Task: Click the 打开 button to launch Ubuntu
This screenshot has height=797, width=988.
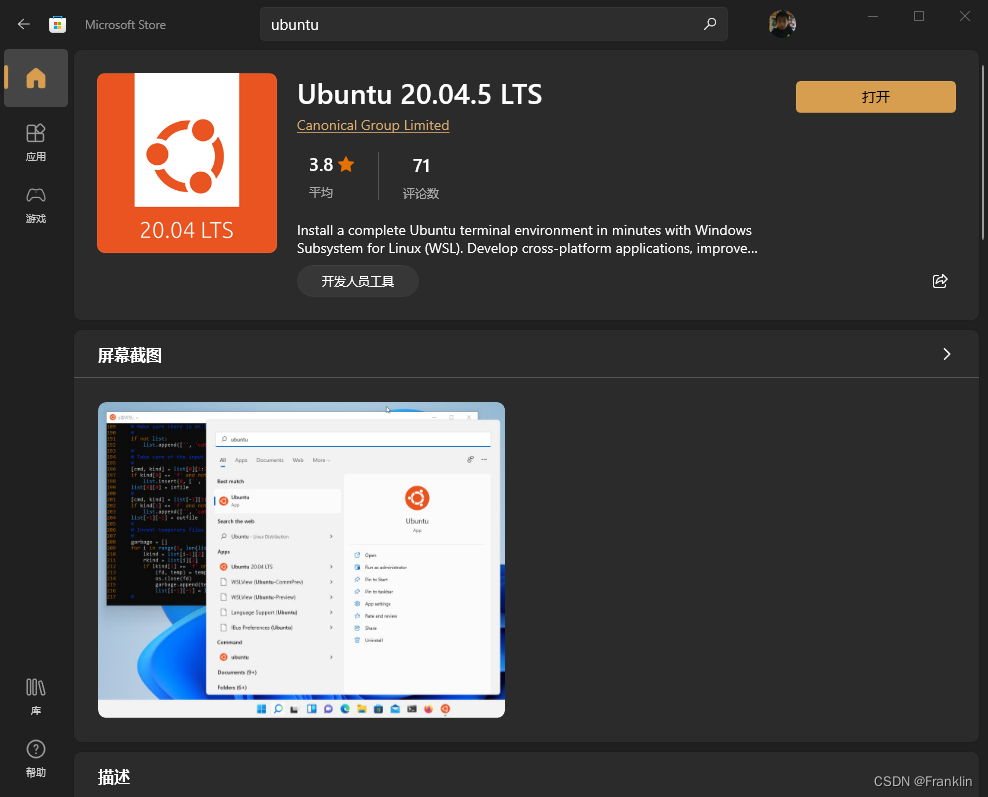Action: click(875, 96)
